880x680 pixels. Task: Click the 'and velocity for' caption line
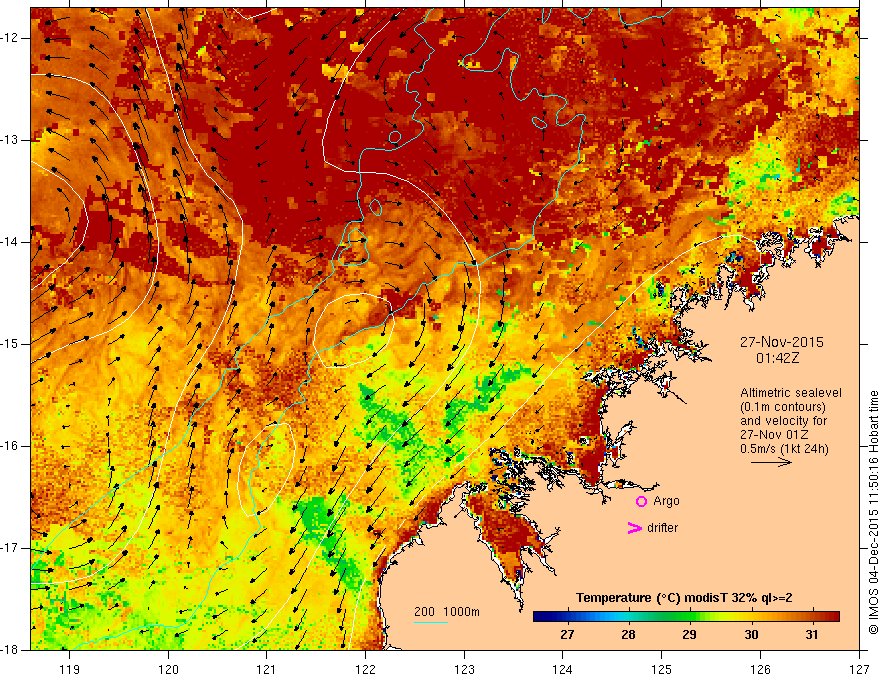pos(783,421)
